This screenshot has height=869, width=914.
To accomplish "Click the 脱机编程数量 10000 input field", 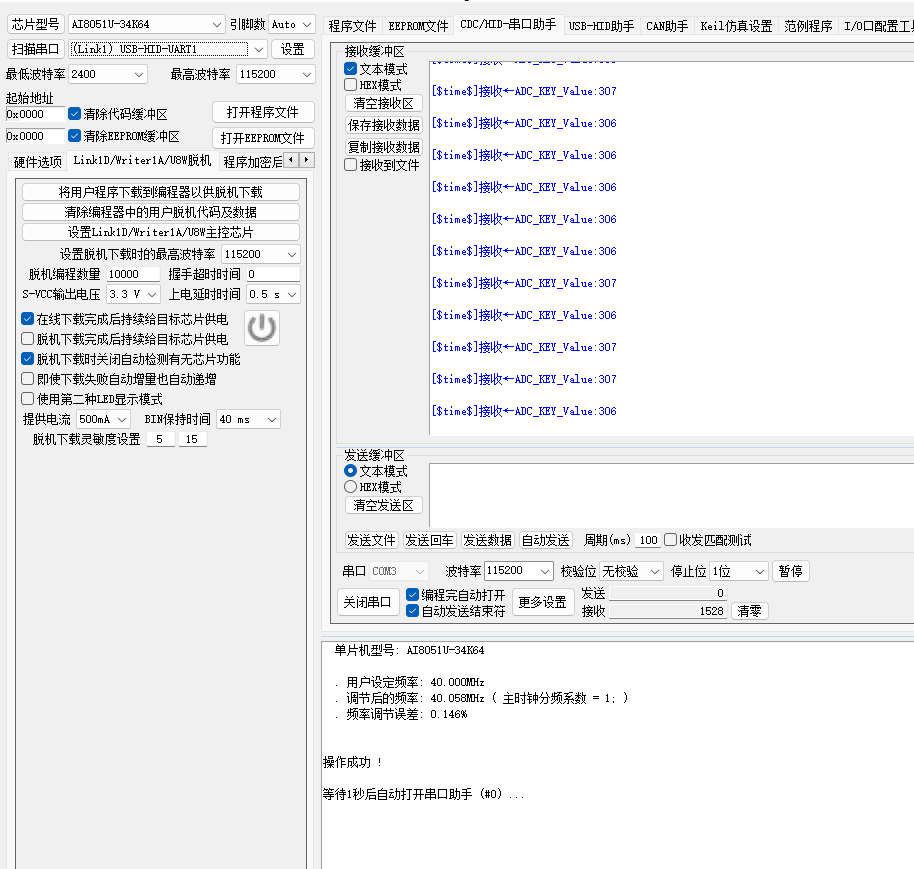I will [x=133, y=274].
